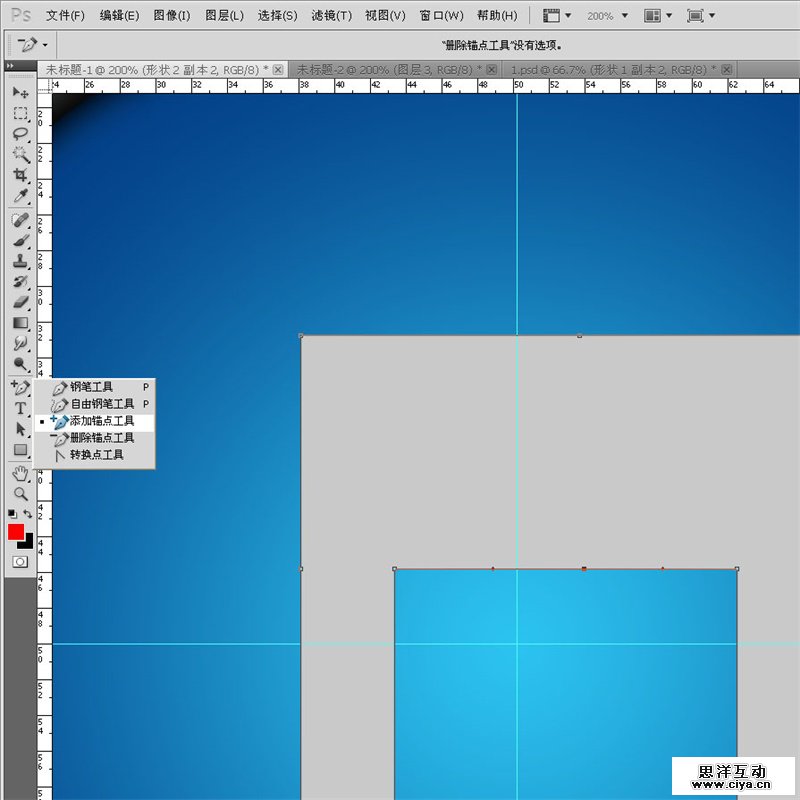Image resolution: width=800 pixels, height=800 pixels.
Task: Select the Crop tool
Action: tap(20, 176)
